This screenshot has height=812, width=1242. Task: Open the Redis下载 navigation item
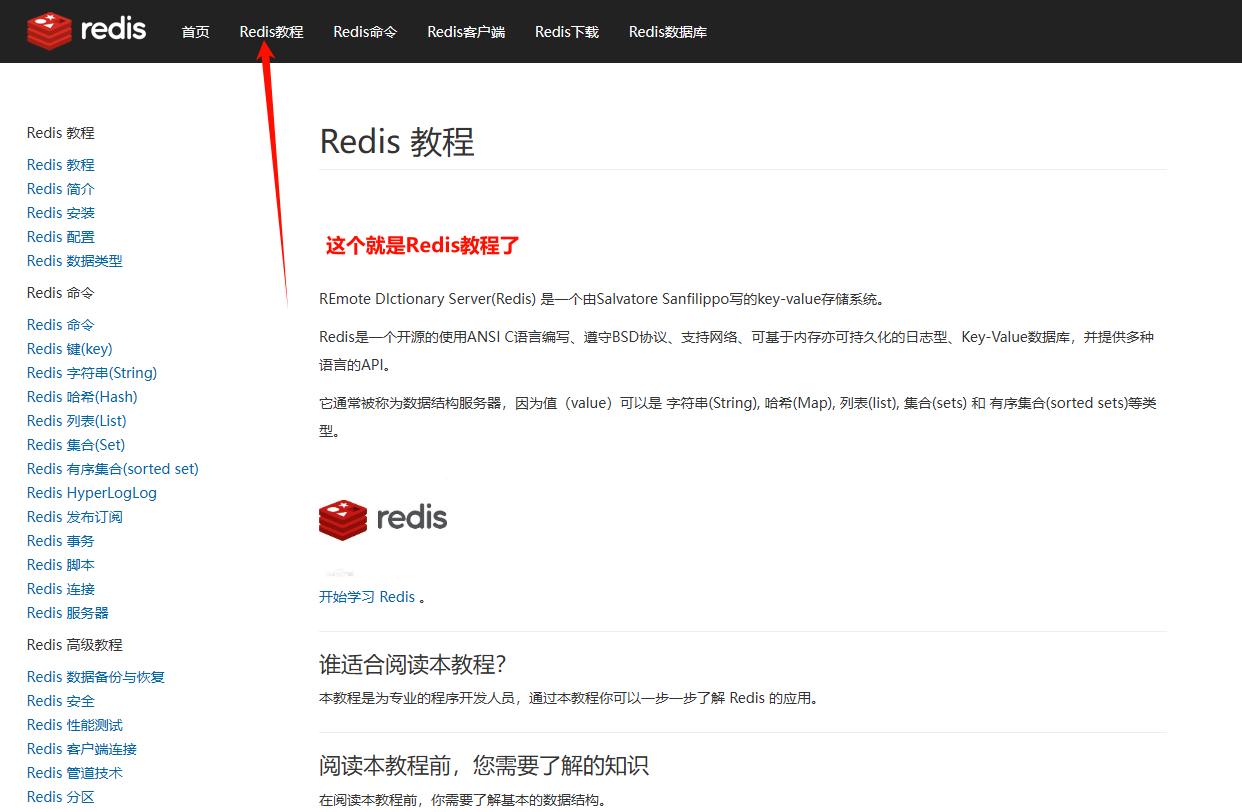[566, 31]
